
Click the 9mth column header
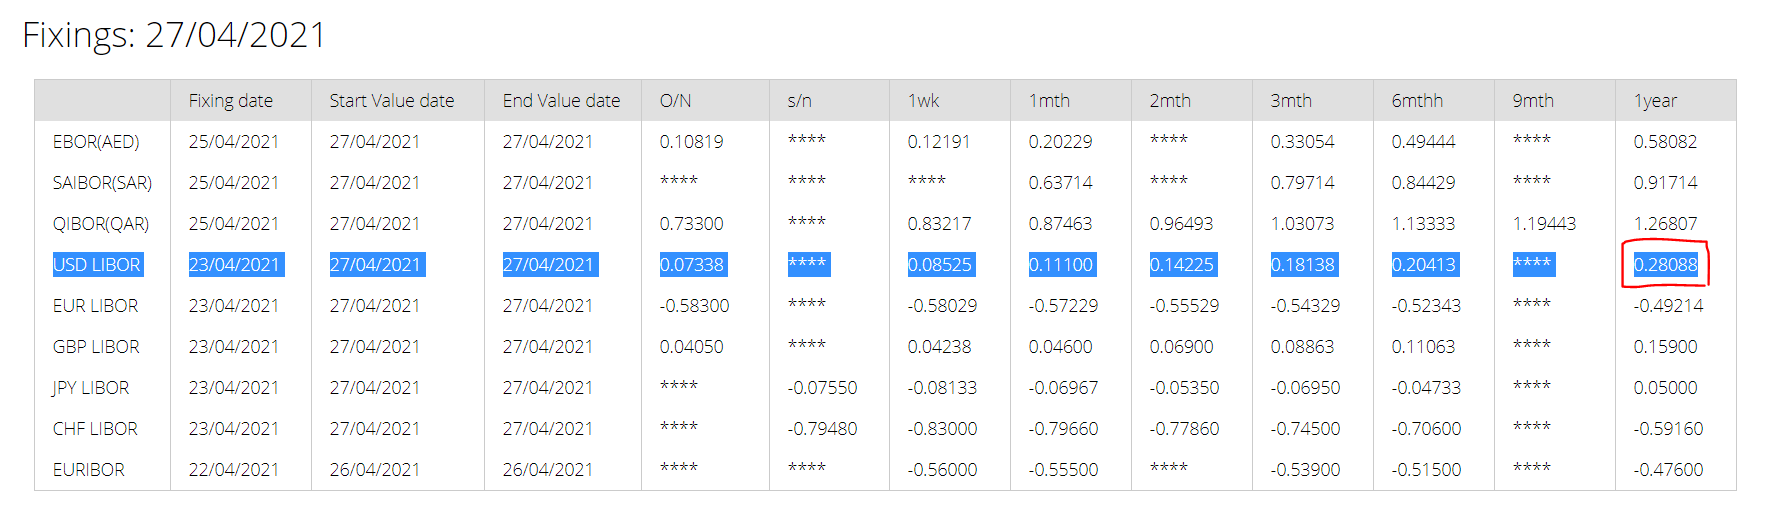pyautogui.click(x=1533, y=101)
